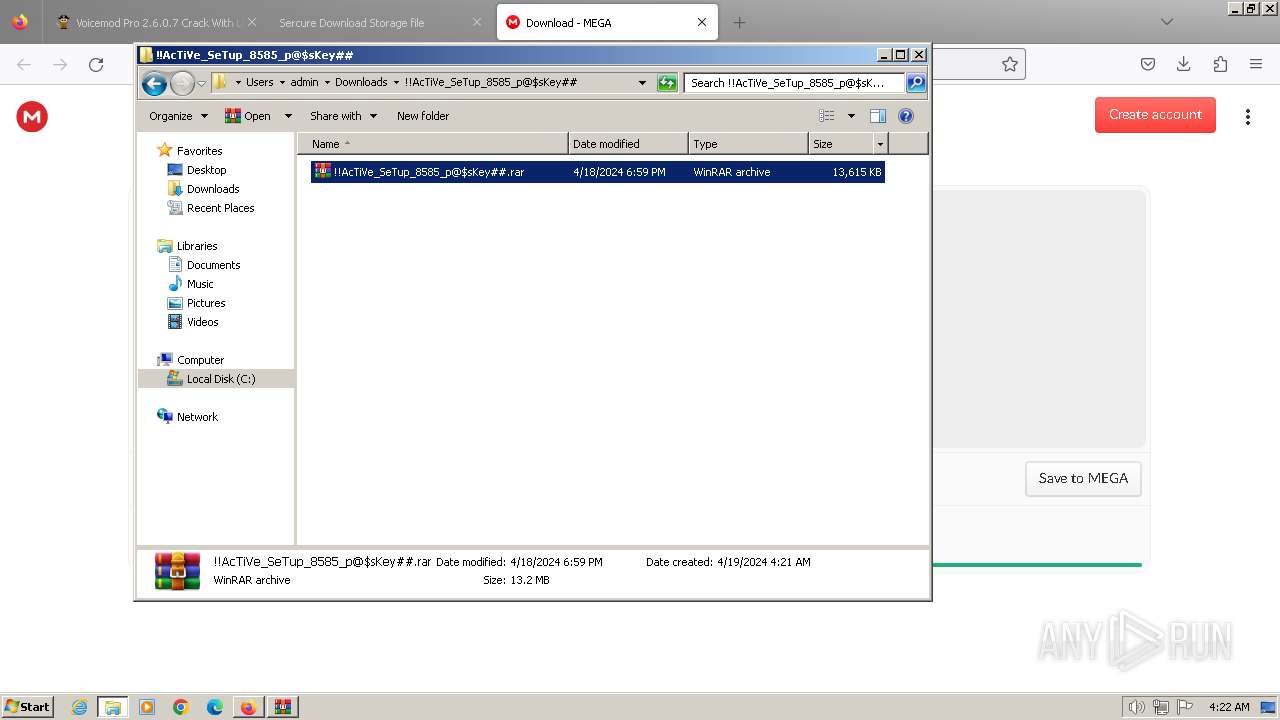Open the Documents library
This screenshot has height=720, width=1280.
click(213, 265)
